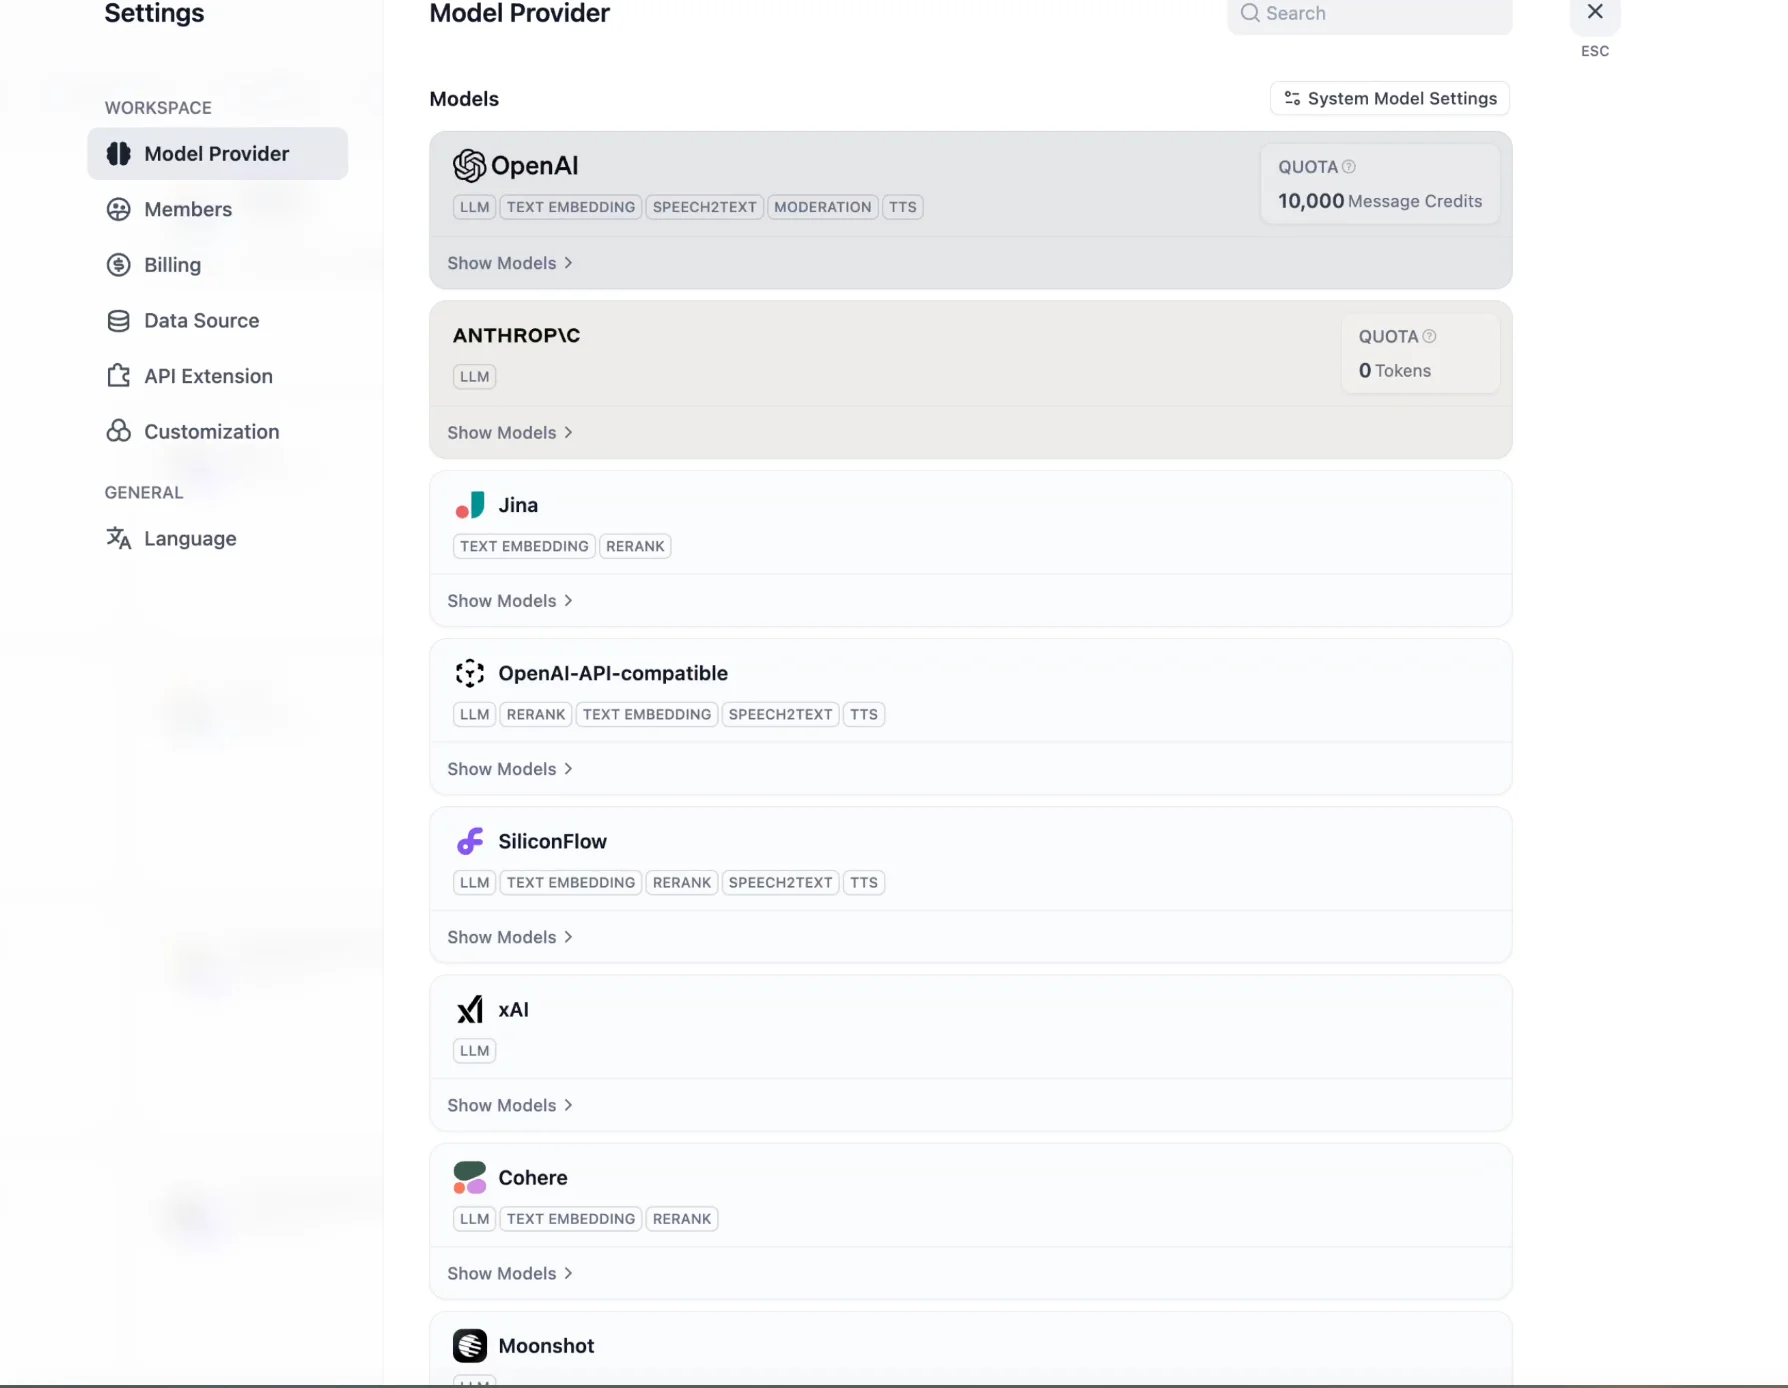Go to Data Source settings
This screenshot has width=1788, height=1388.
[201, 321]
